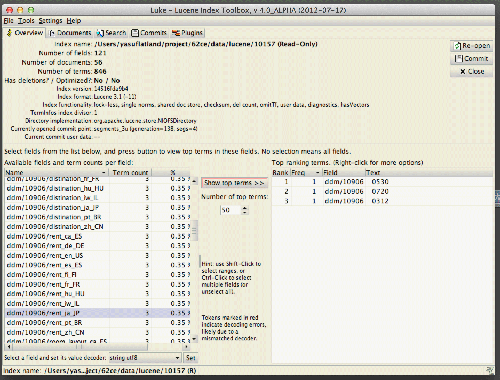Click the Close index button
This screenshot has height=380, width=500.
point(471,71)
